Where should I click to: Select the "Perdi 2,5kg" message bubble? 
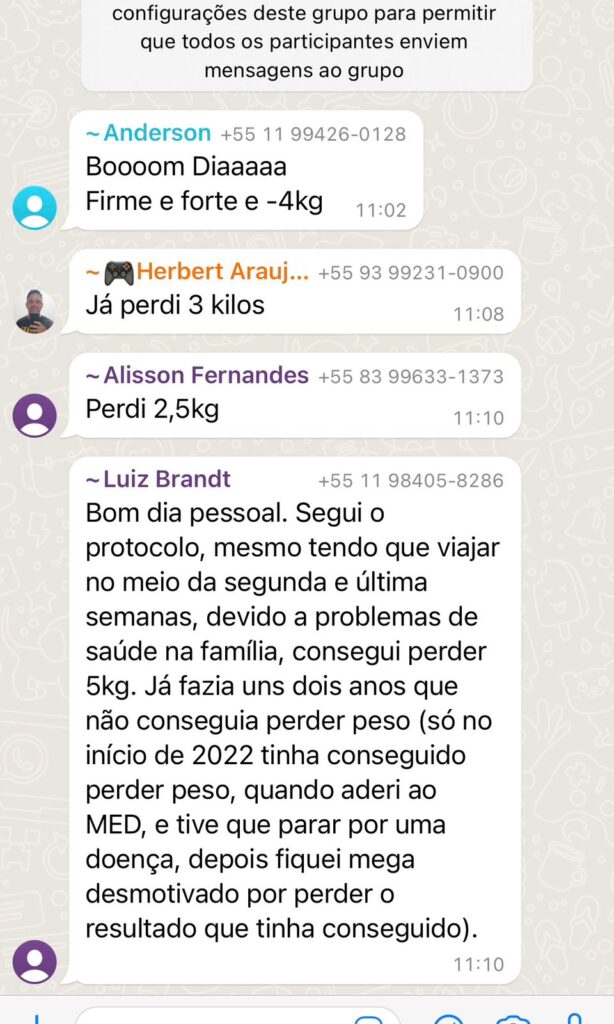tap(295, 396)
